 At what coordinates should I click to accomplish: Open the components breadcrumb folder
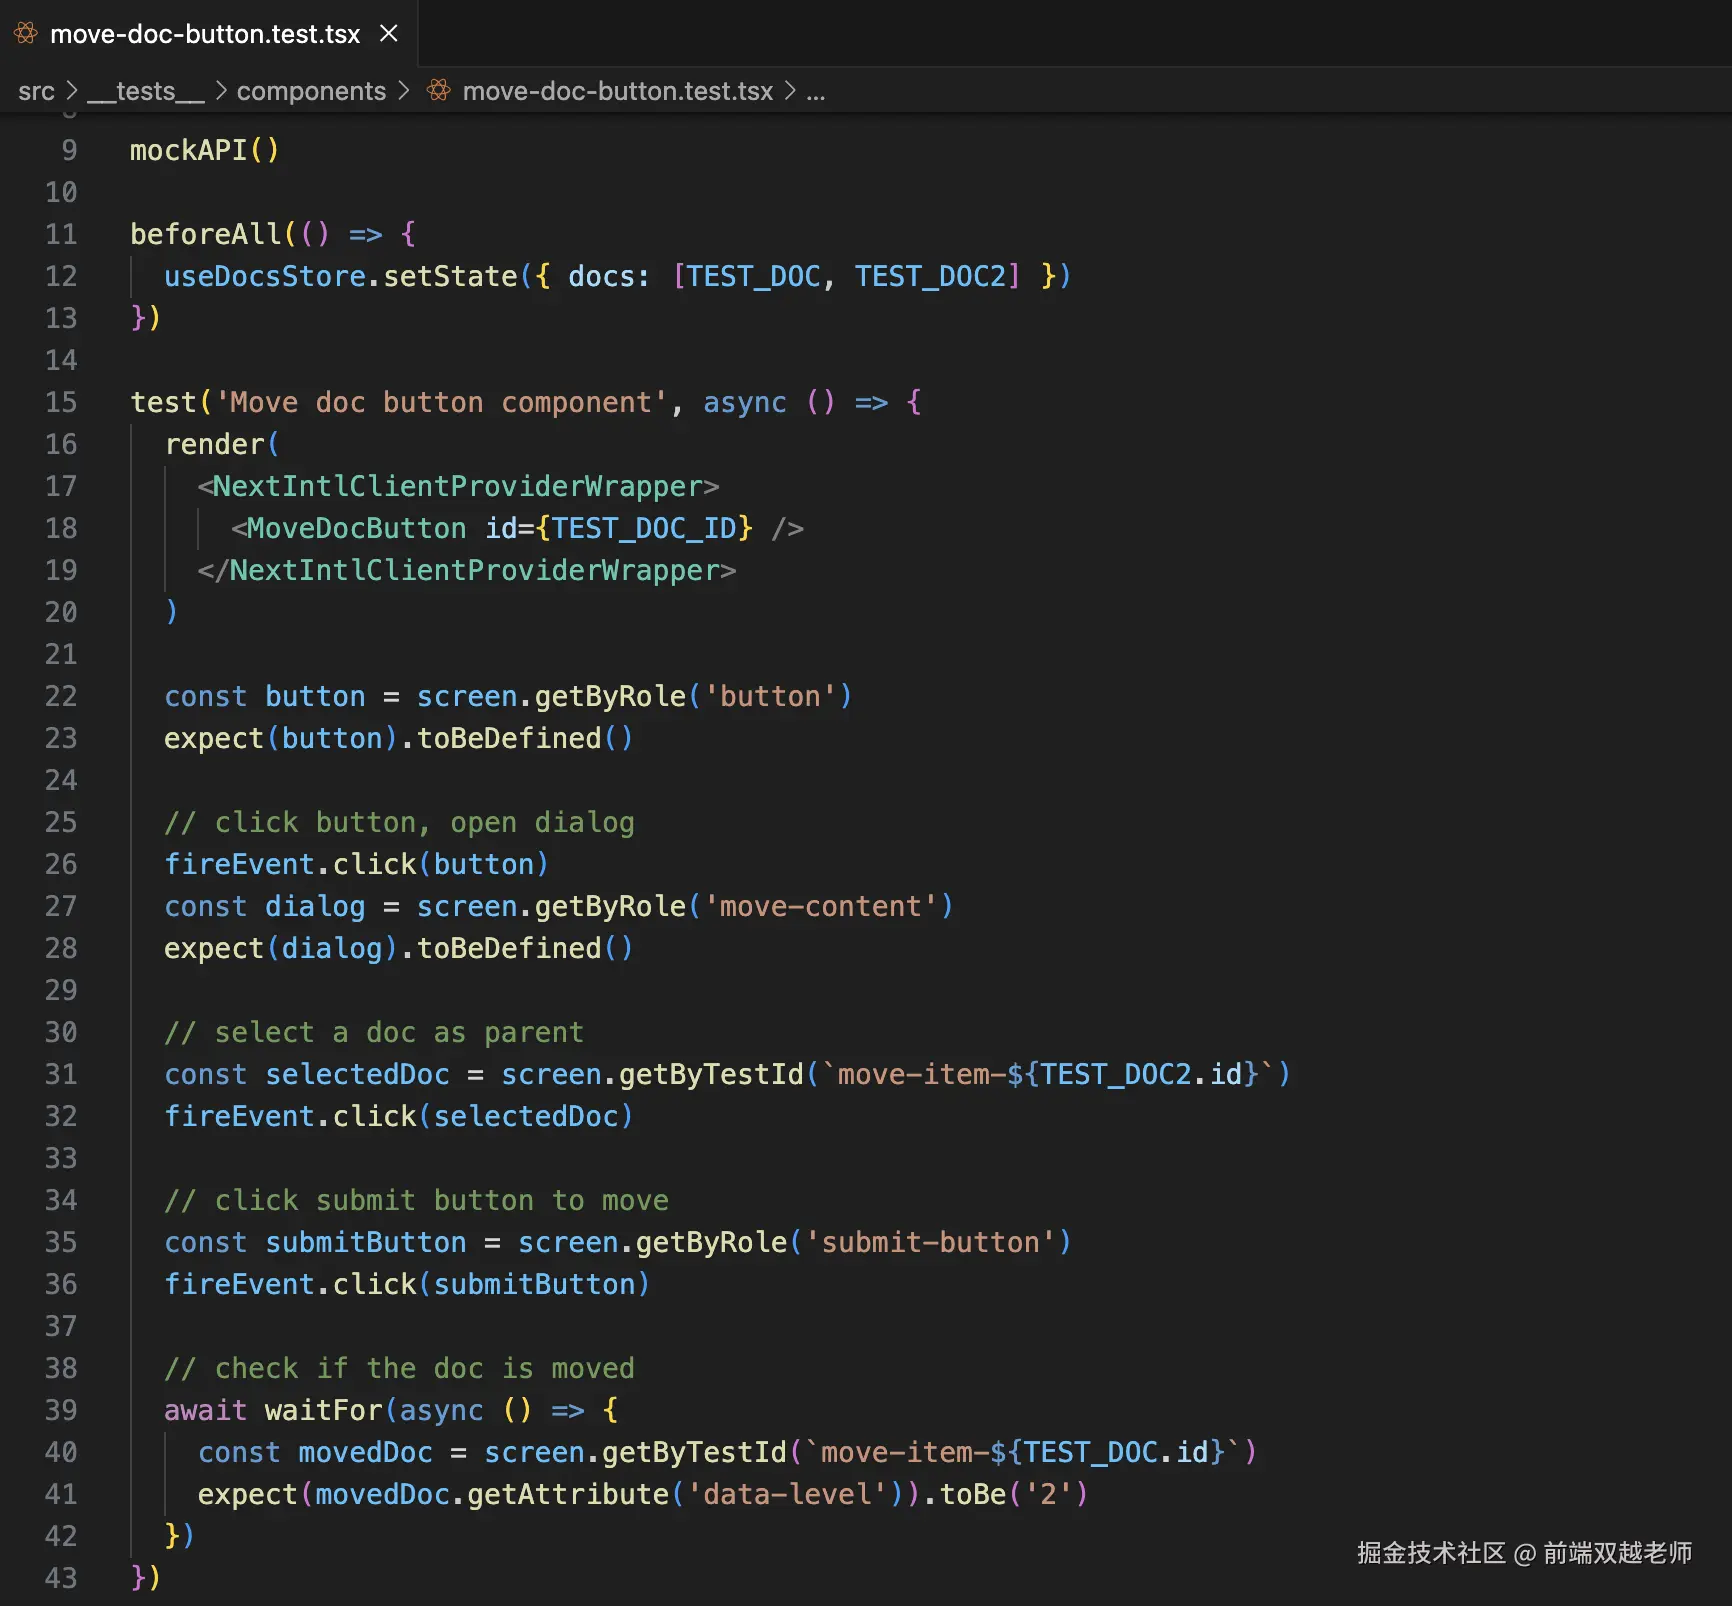[310, 91]
